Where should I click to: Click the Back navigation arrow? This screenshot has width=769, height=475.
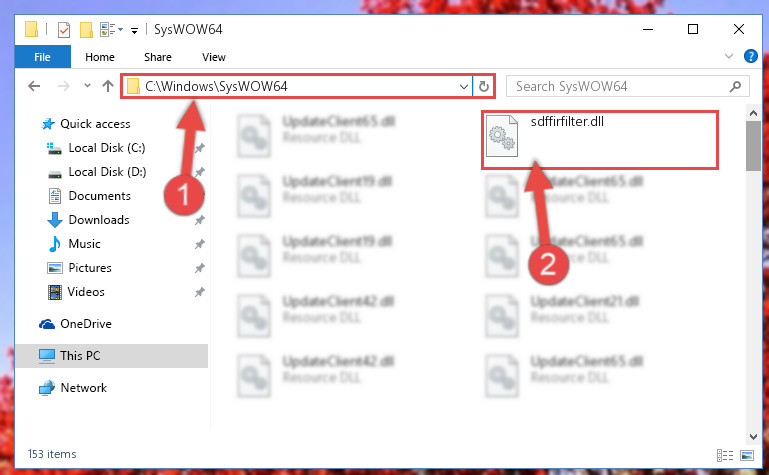(x=34, y=86)
